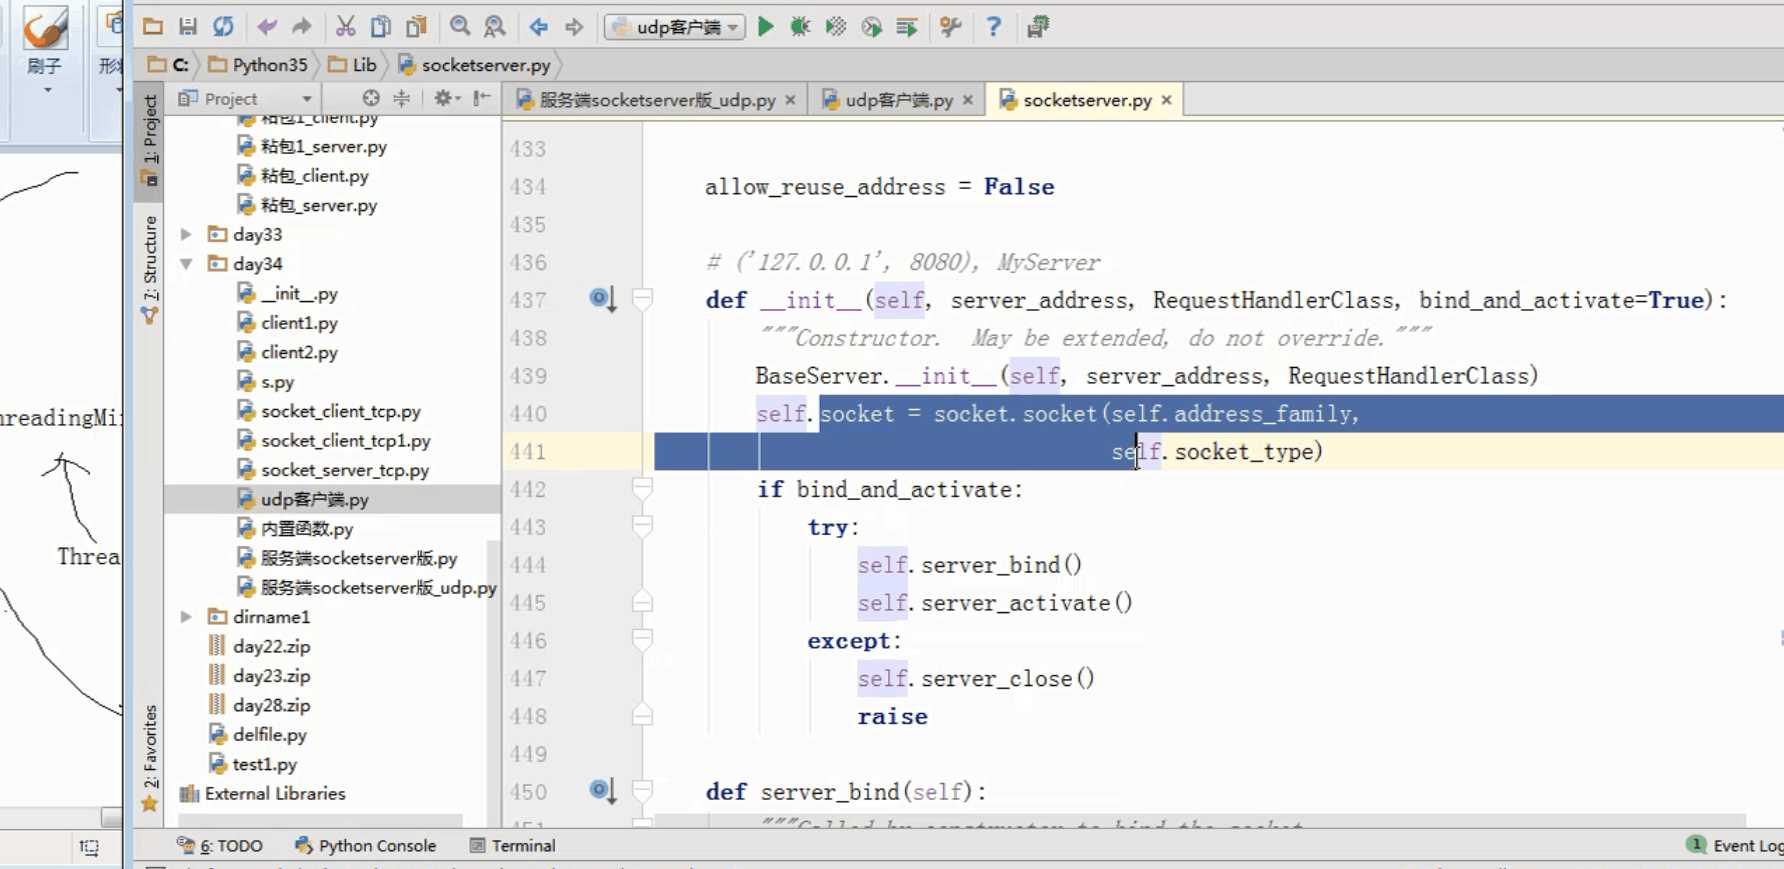Screen dimensions: 1784x869
Task: Fold the except block at line 446
Action: coord(643,639)
